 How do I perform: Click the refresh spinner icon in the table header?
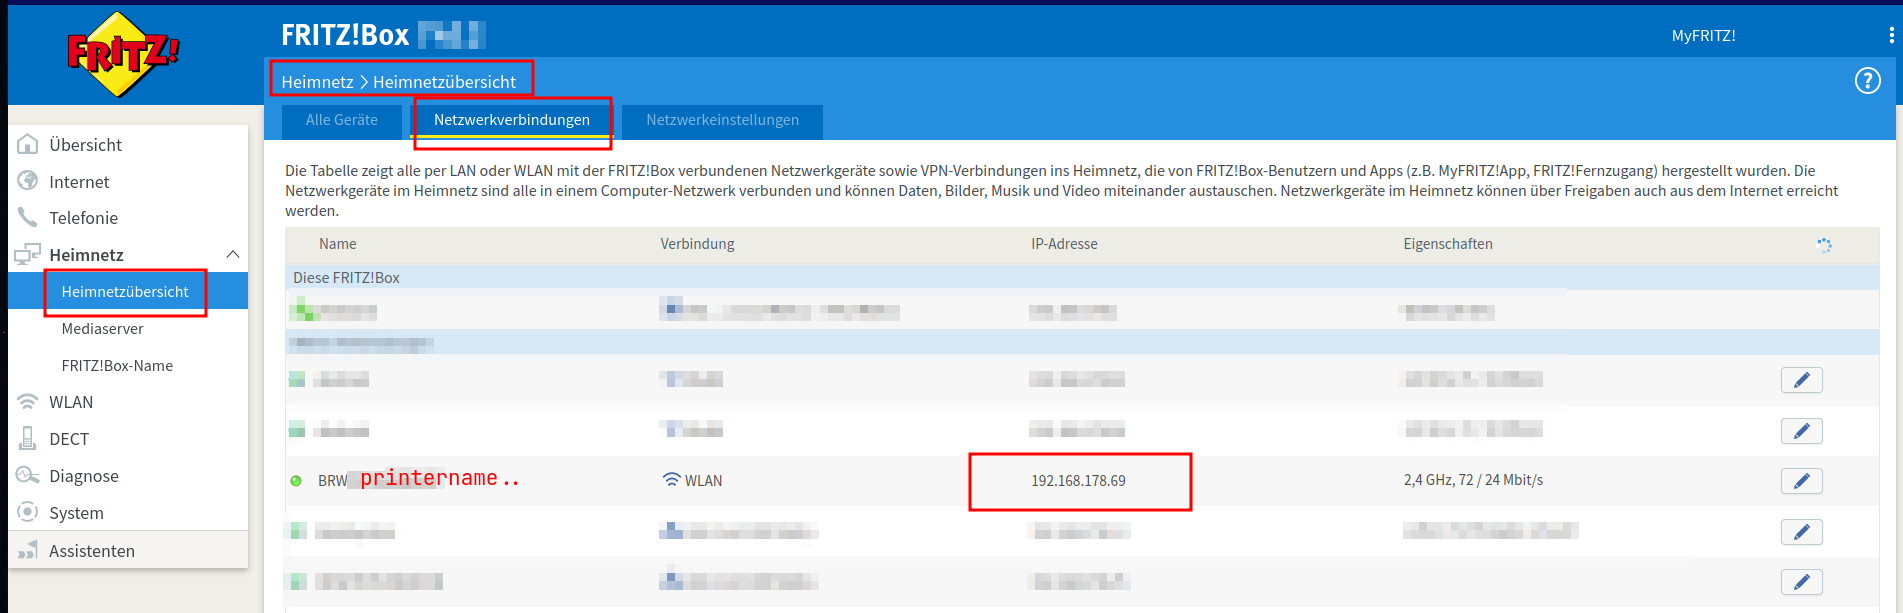tap(1824, 245)
